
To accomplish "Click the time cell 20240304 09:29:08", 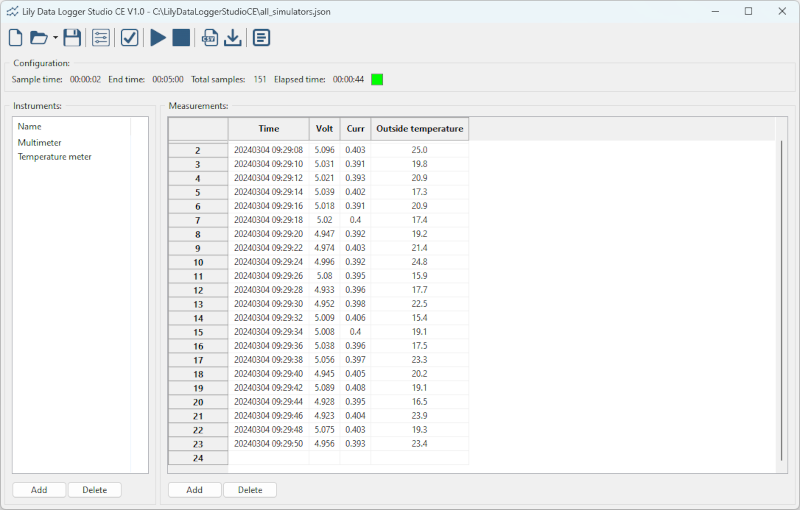I will [268, 150].
